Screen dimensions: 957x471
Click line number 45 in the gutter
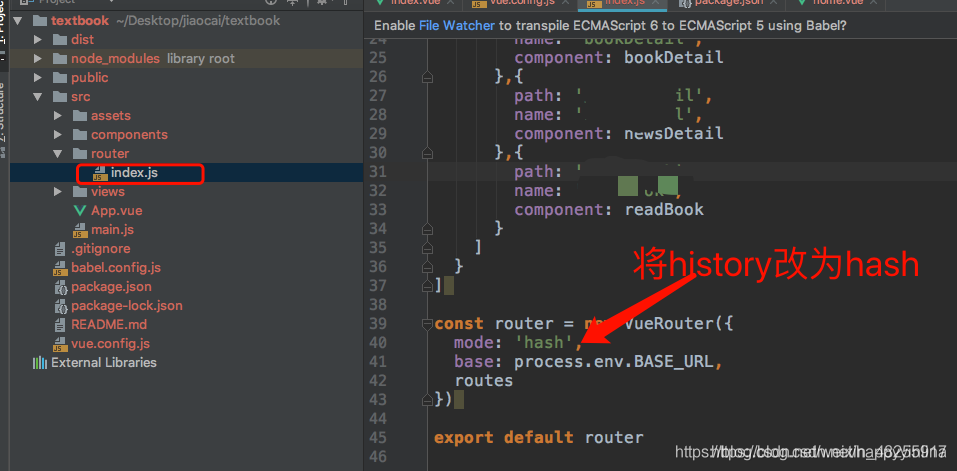378,437
